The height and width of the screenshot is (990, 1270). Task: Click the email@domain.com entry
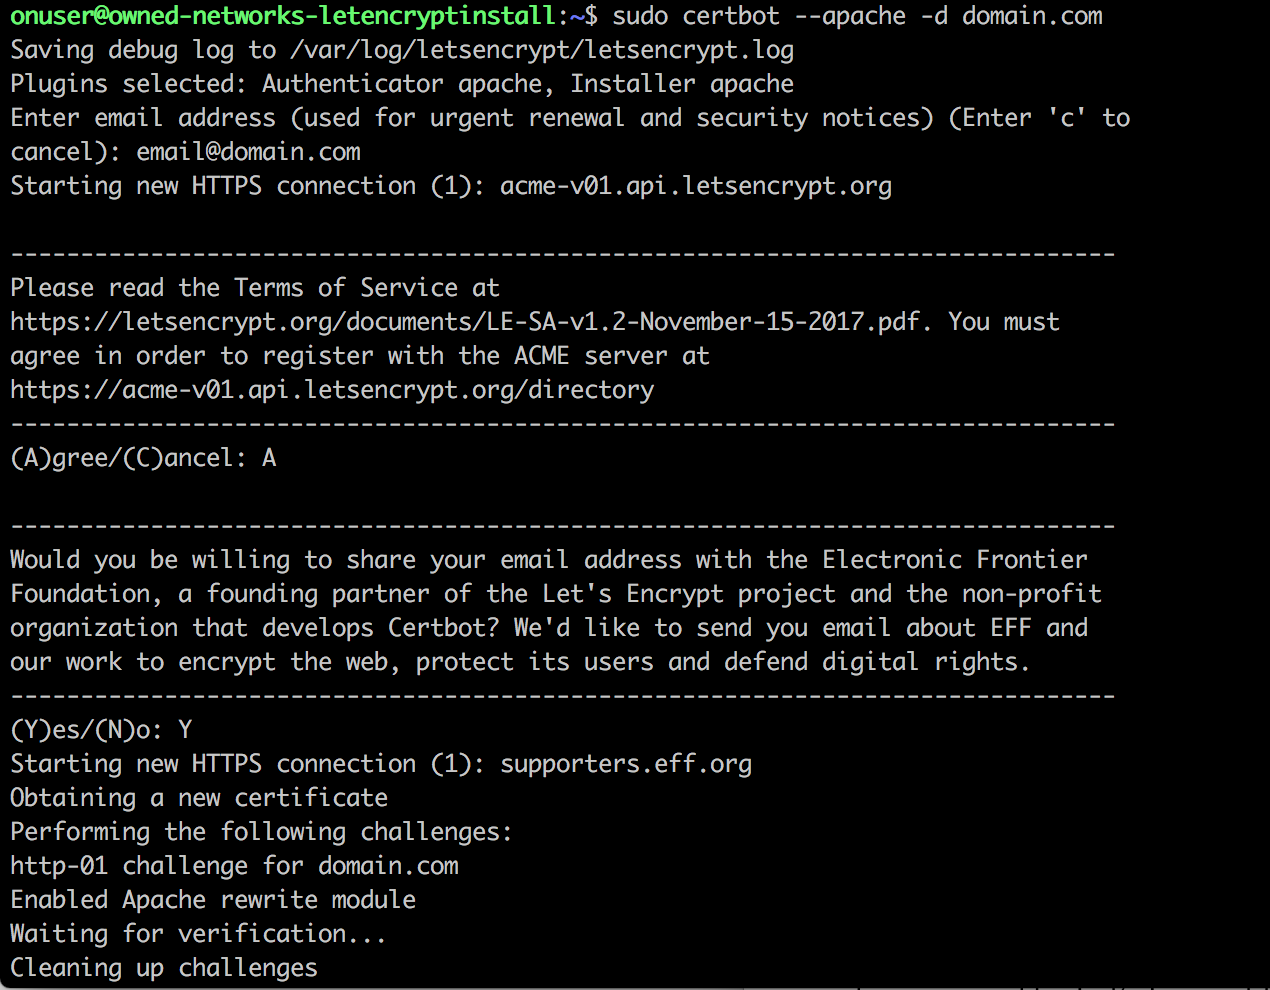[x=248, y=152]
